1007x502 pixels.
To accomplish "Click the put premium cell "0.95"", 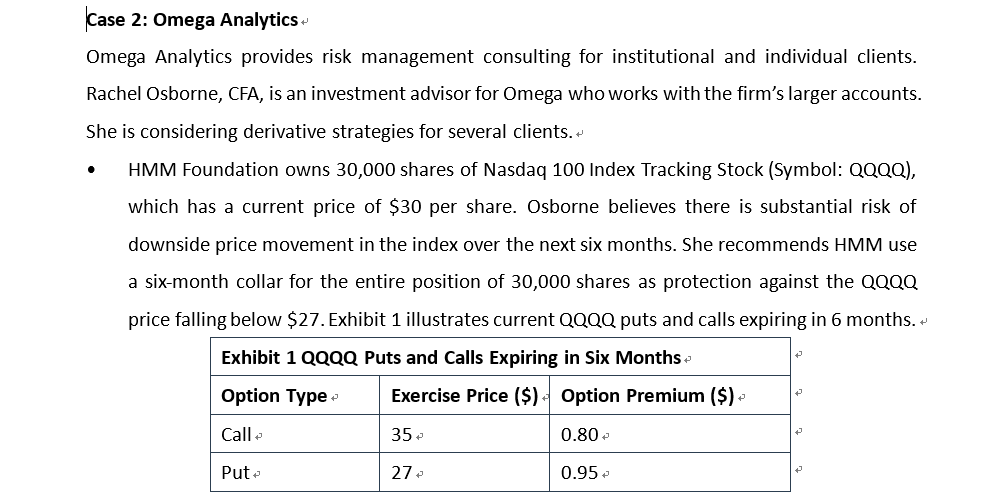I will click(x=580, y=472).
